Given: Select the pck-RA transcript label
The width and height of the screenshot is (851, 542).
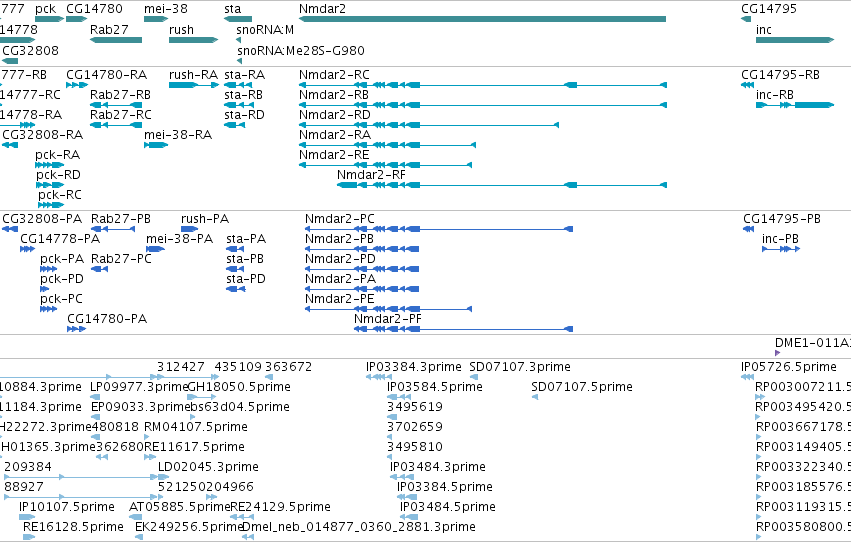Looking at the screenshot, I should pyautogui.click(x=58, y=155).
